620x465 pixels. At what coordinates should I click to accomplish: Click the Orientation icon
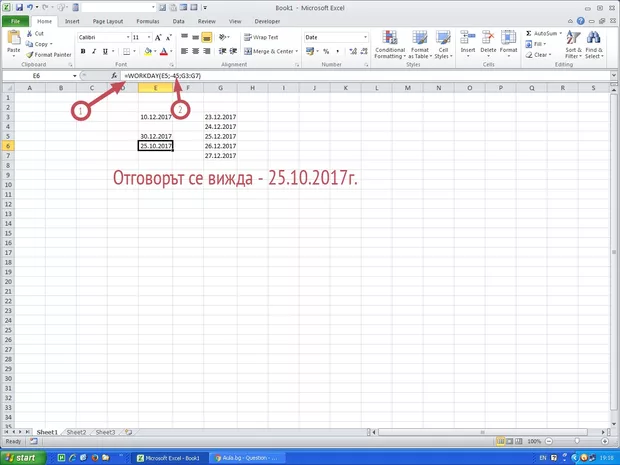click(223, 37)
